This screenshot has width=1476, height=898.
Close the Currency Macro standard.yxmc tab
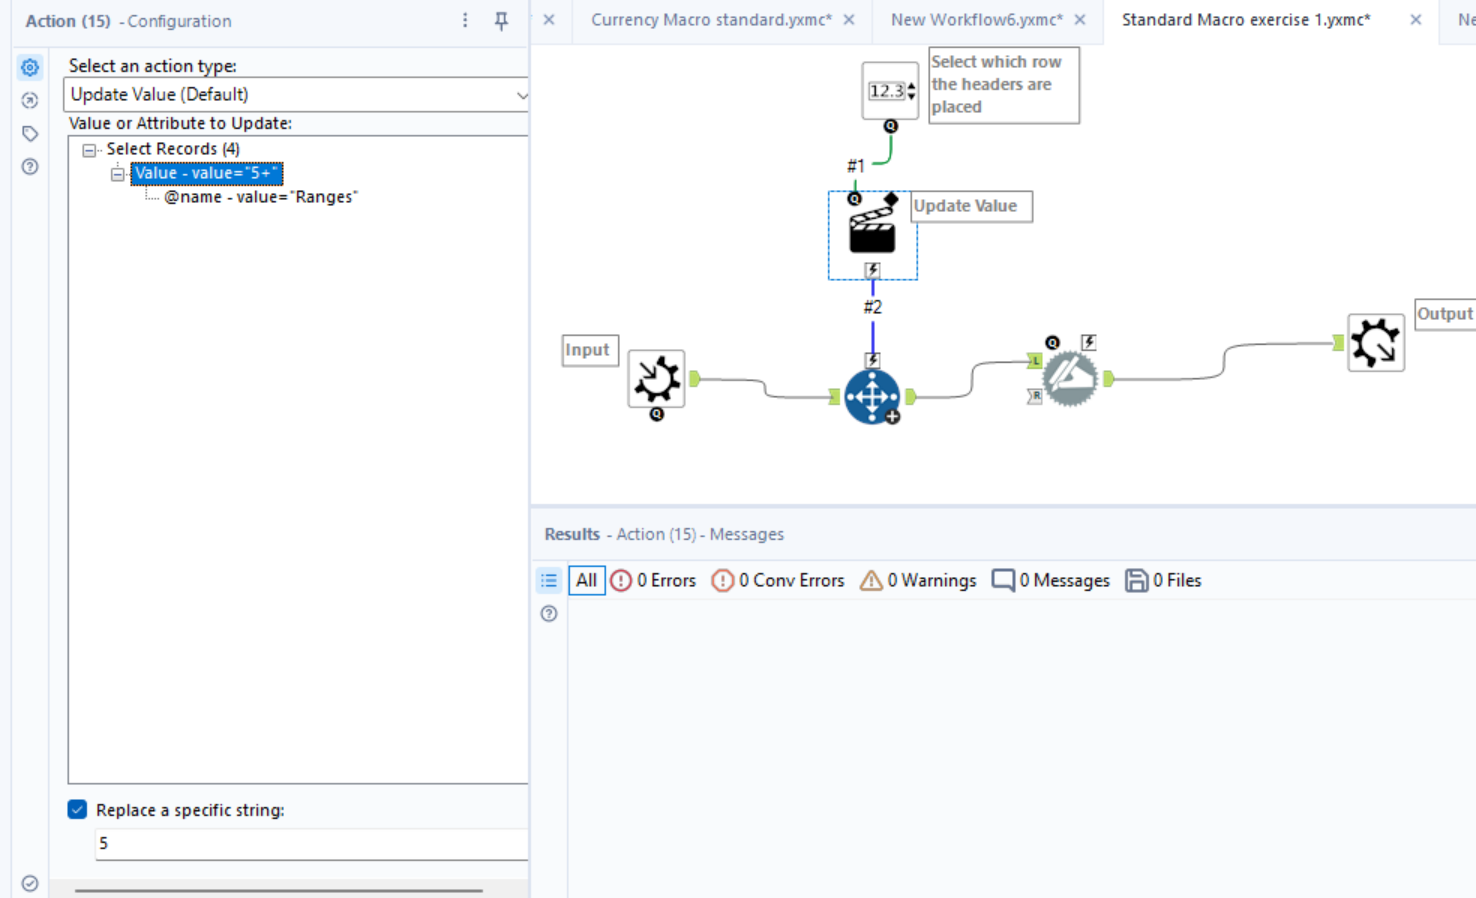click(x=849, y=20)
